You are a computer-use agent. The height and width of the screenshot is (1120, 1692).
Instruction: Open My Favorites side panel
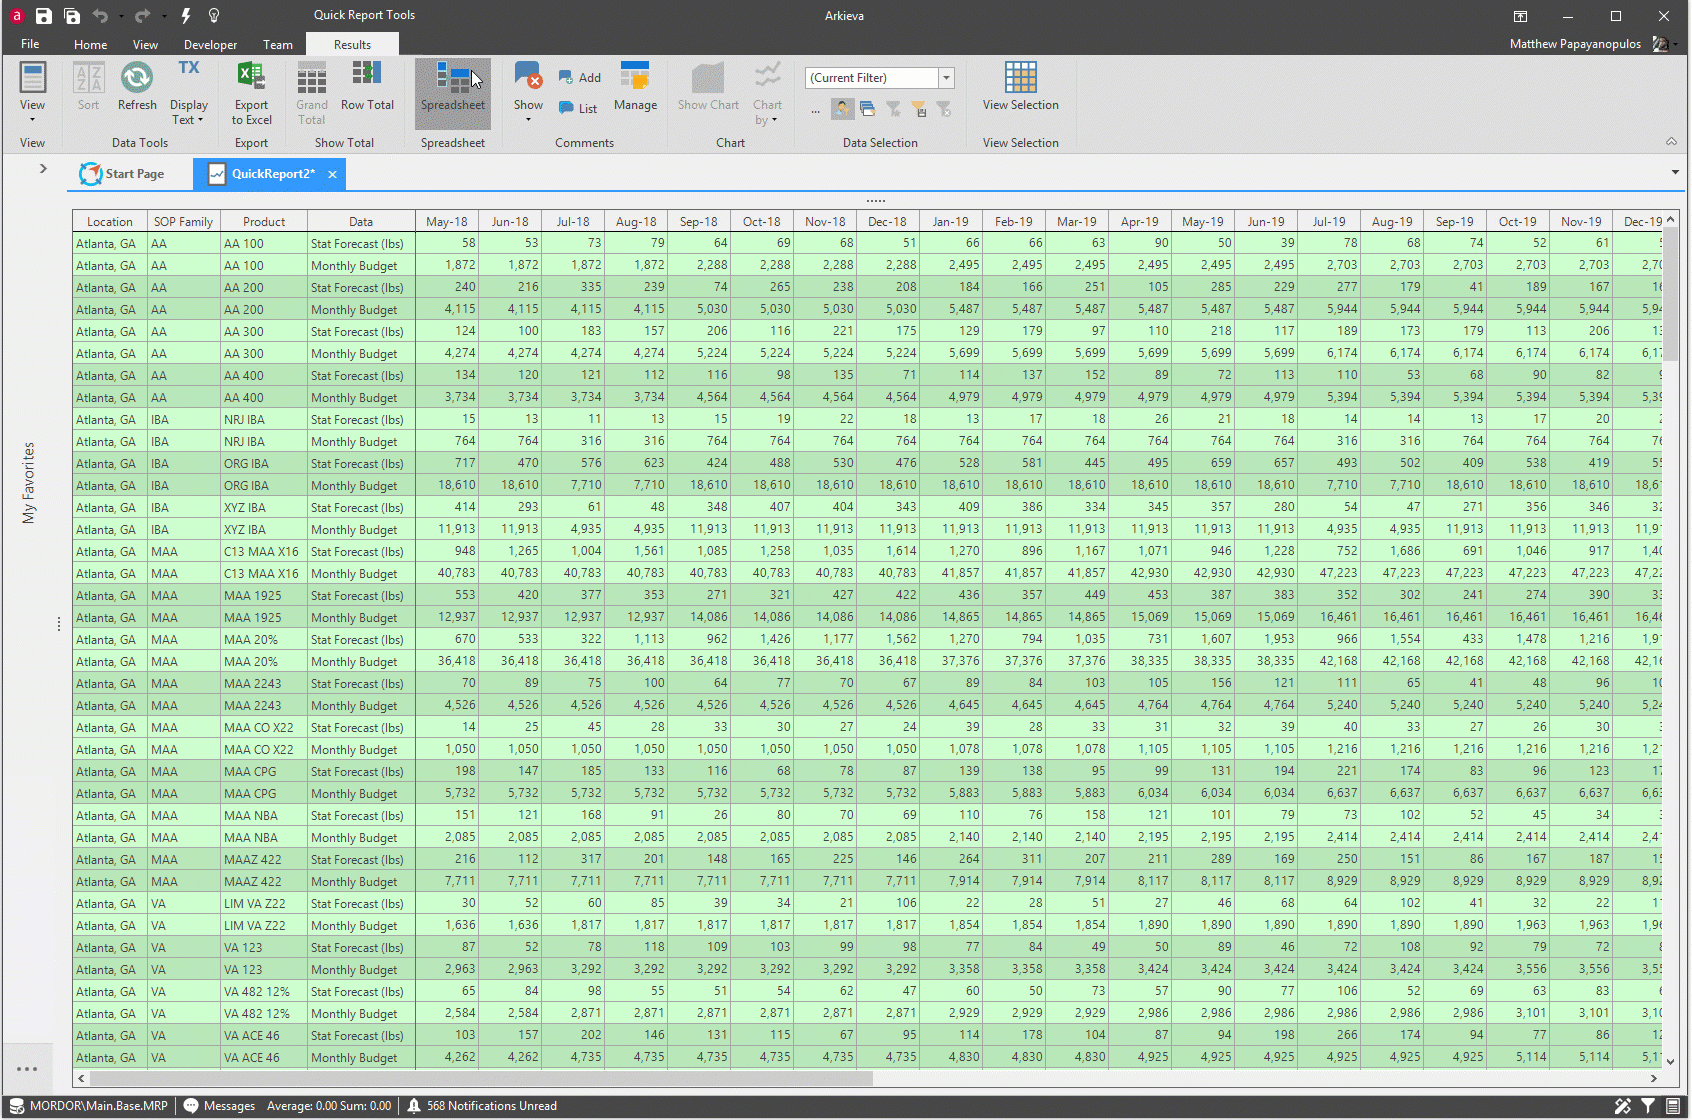point(28,483)
